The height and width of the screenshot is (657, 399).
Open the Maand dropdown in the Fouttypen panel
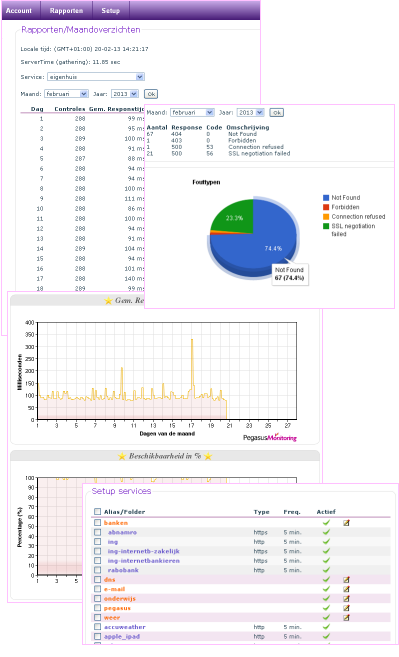192,113
